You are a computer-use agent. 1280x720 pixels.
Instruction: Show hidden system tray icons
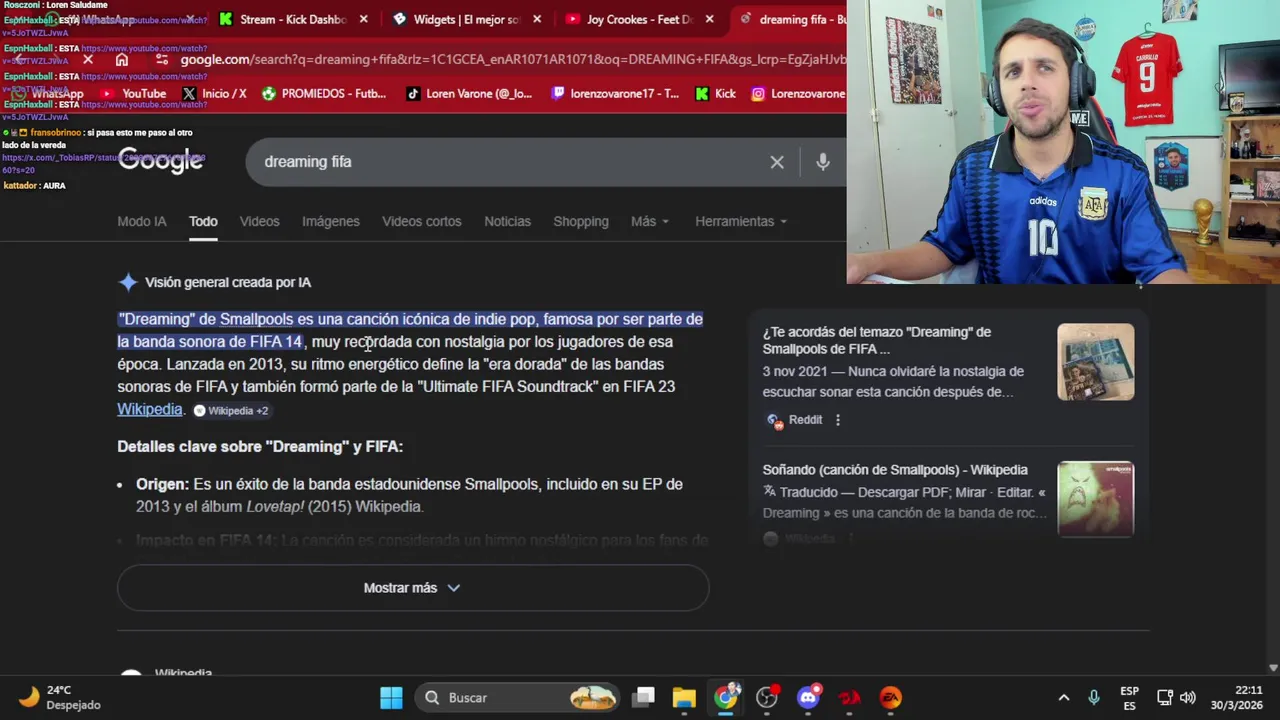pyautogui.click(x=1064, y=698)
